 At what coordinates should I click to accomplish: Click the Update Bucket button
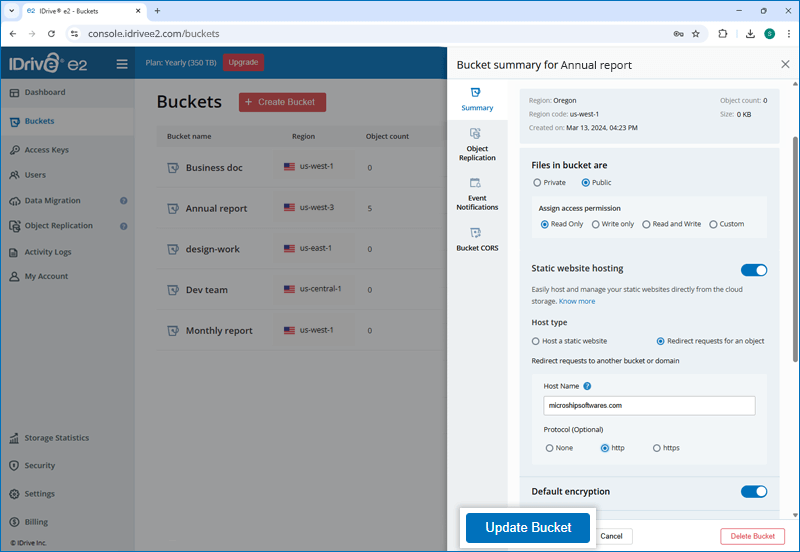(x=528, y=528)
